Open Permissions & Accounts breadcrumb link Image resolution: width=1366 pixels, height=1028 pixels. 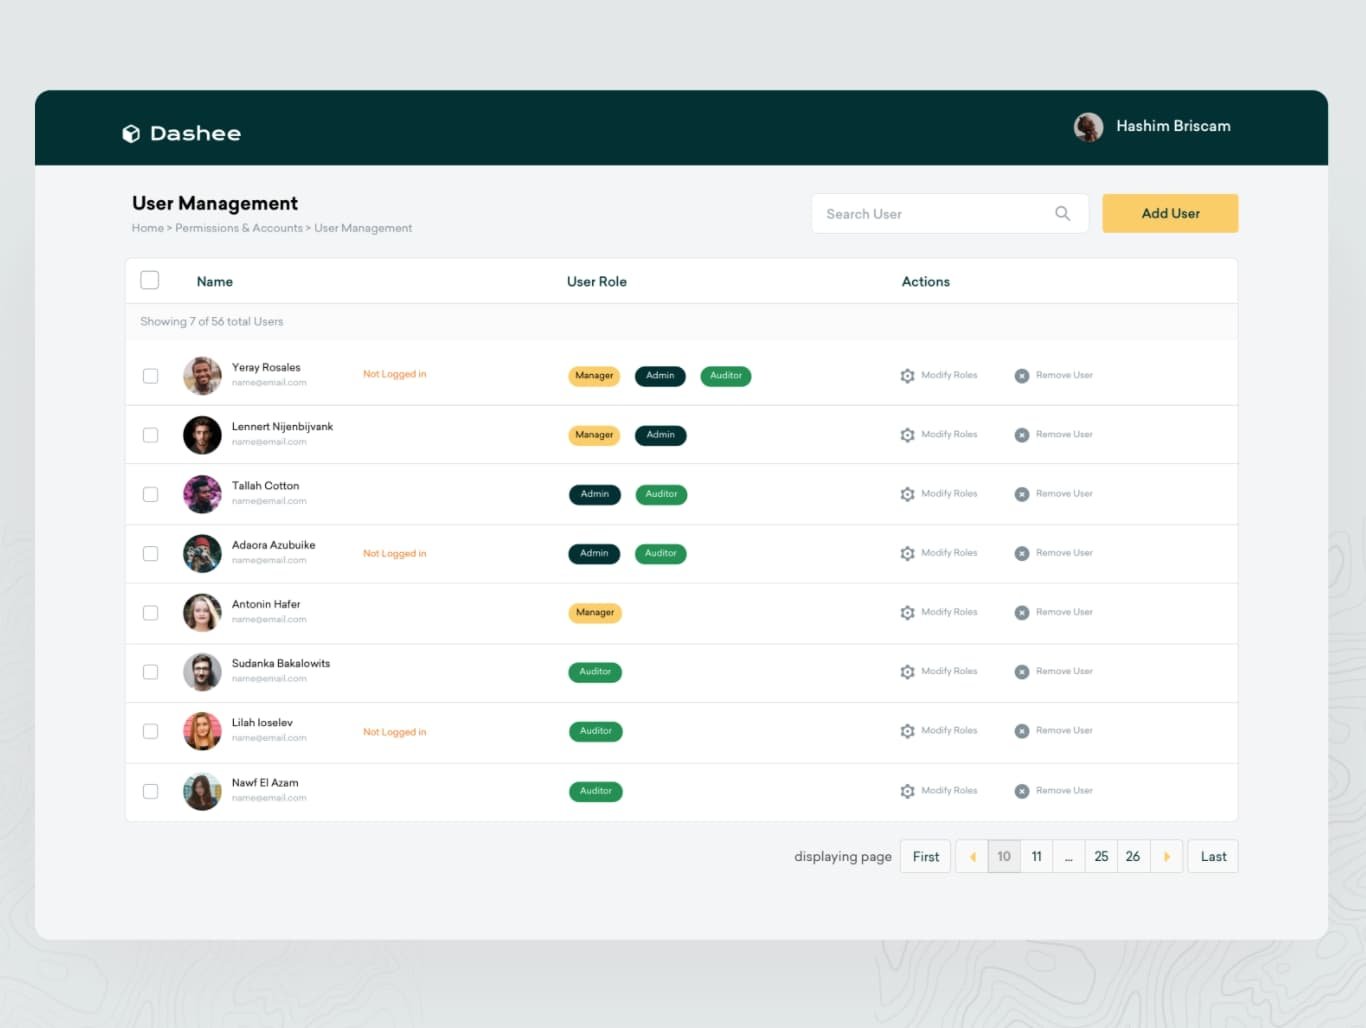tap(239, 228)
